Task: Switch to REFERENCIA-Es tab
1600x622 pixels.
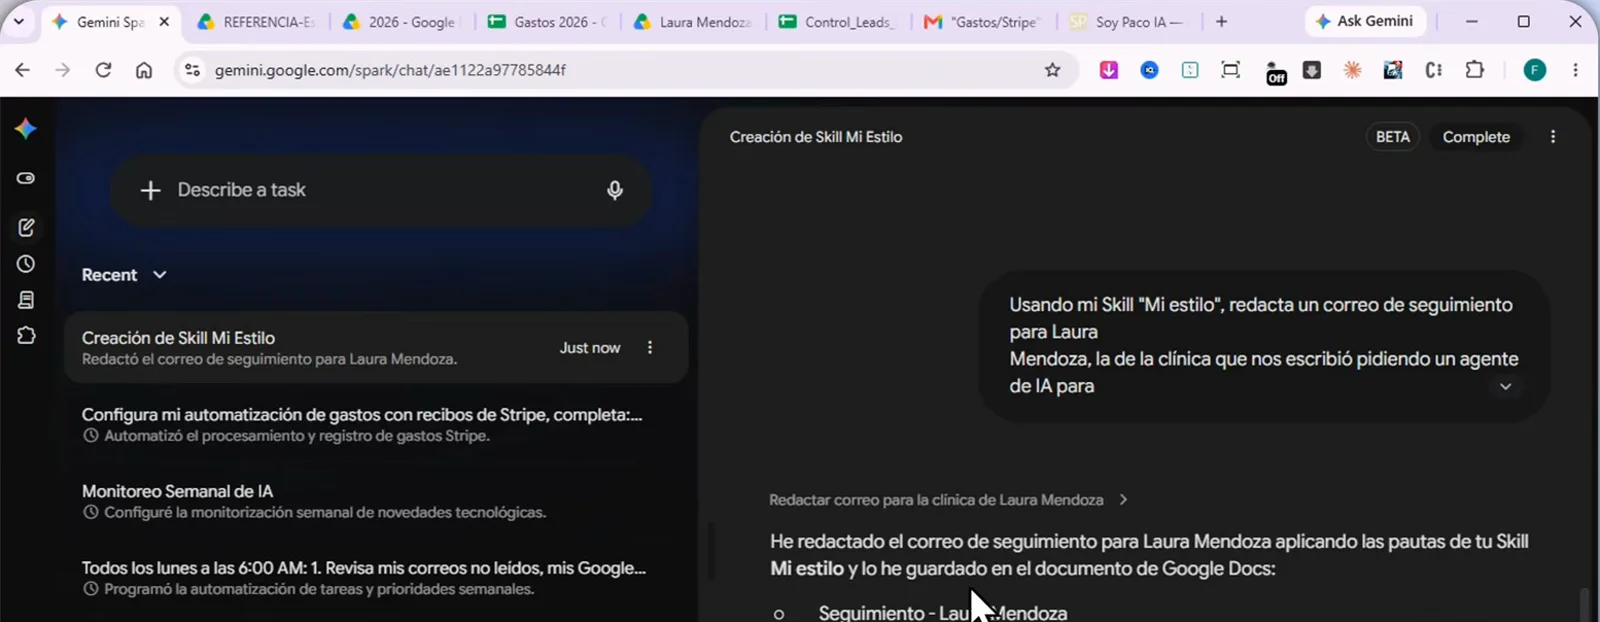Action: point(255,21)
